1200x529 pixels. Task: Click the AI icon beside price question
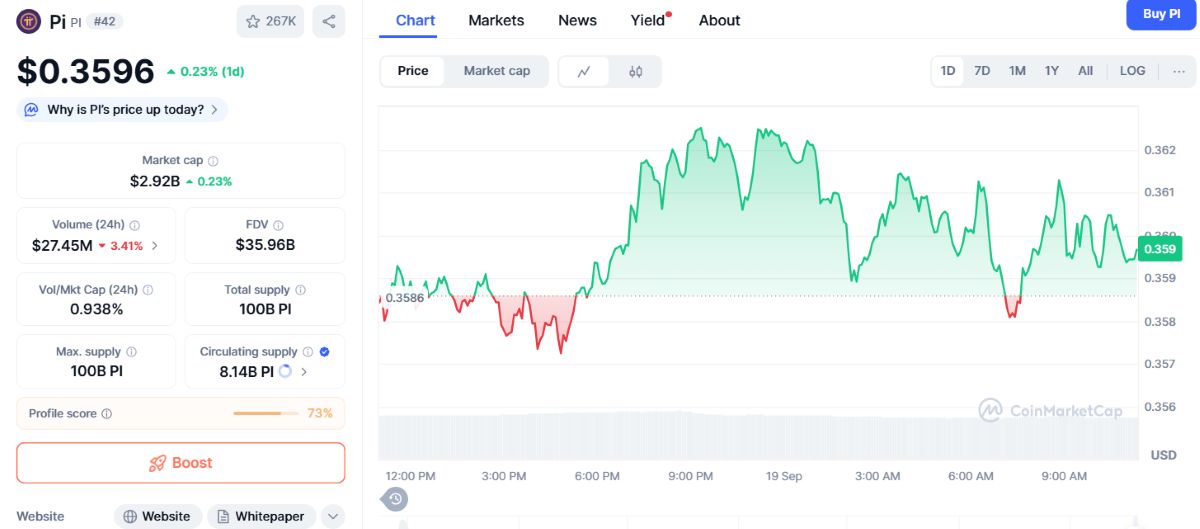pos(32,110)
